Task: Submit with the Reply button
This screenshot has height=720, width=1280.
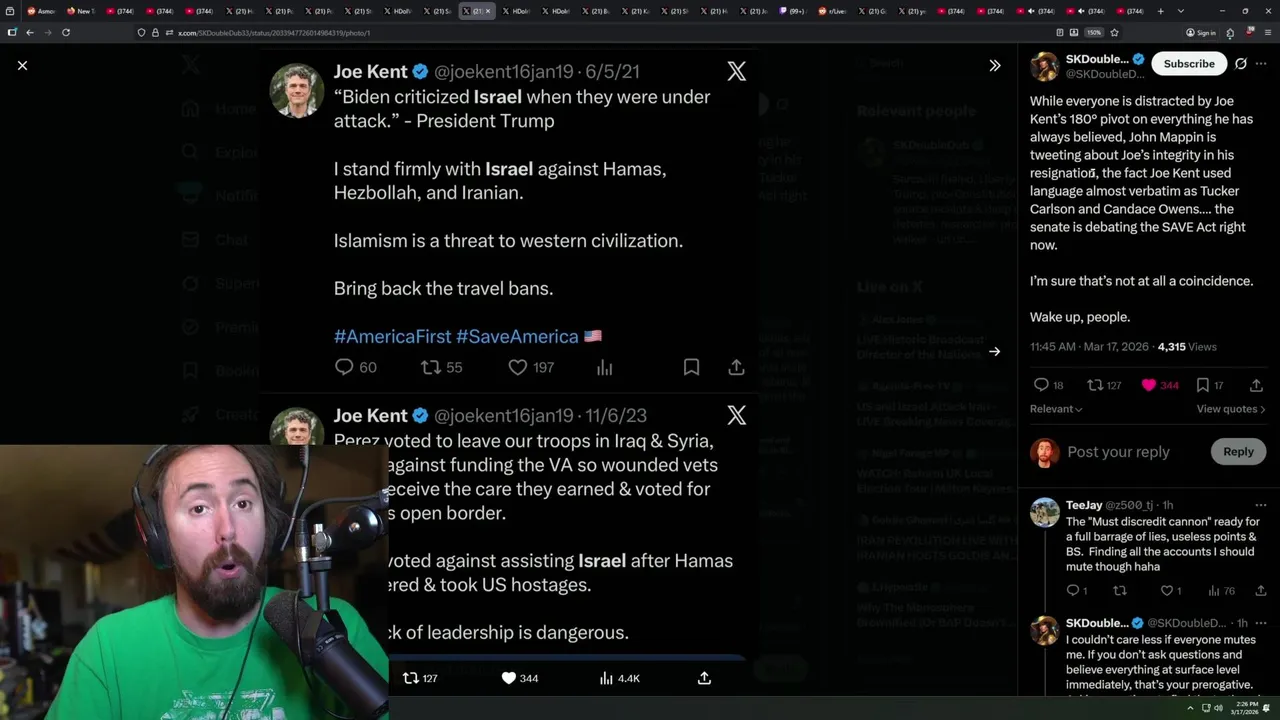Action: pos(1238,452)
